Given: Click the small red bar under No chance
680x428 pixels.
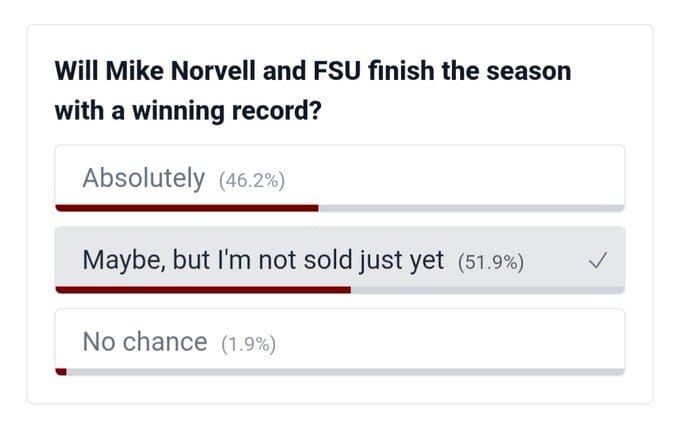Looking at the screenshot, I should coord(61,371).
